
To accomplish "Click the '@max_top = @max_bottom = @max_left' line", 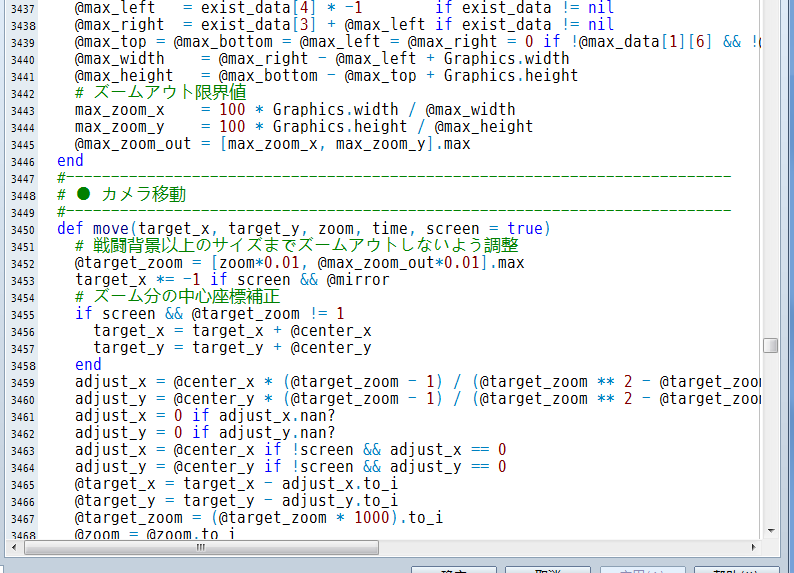I will tap(418, 42).
